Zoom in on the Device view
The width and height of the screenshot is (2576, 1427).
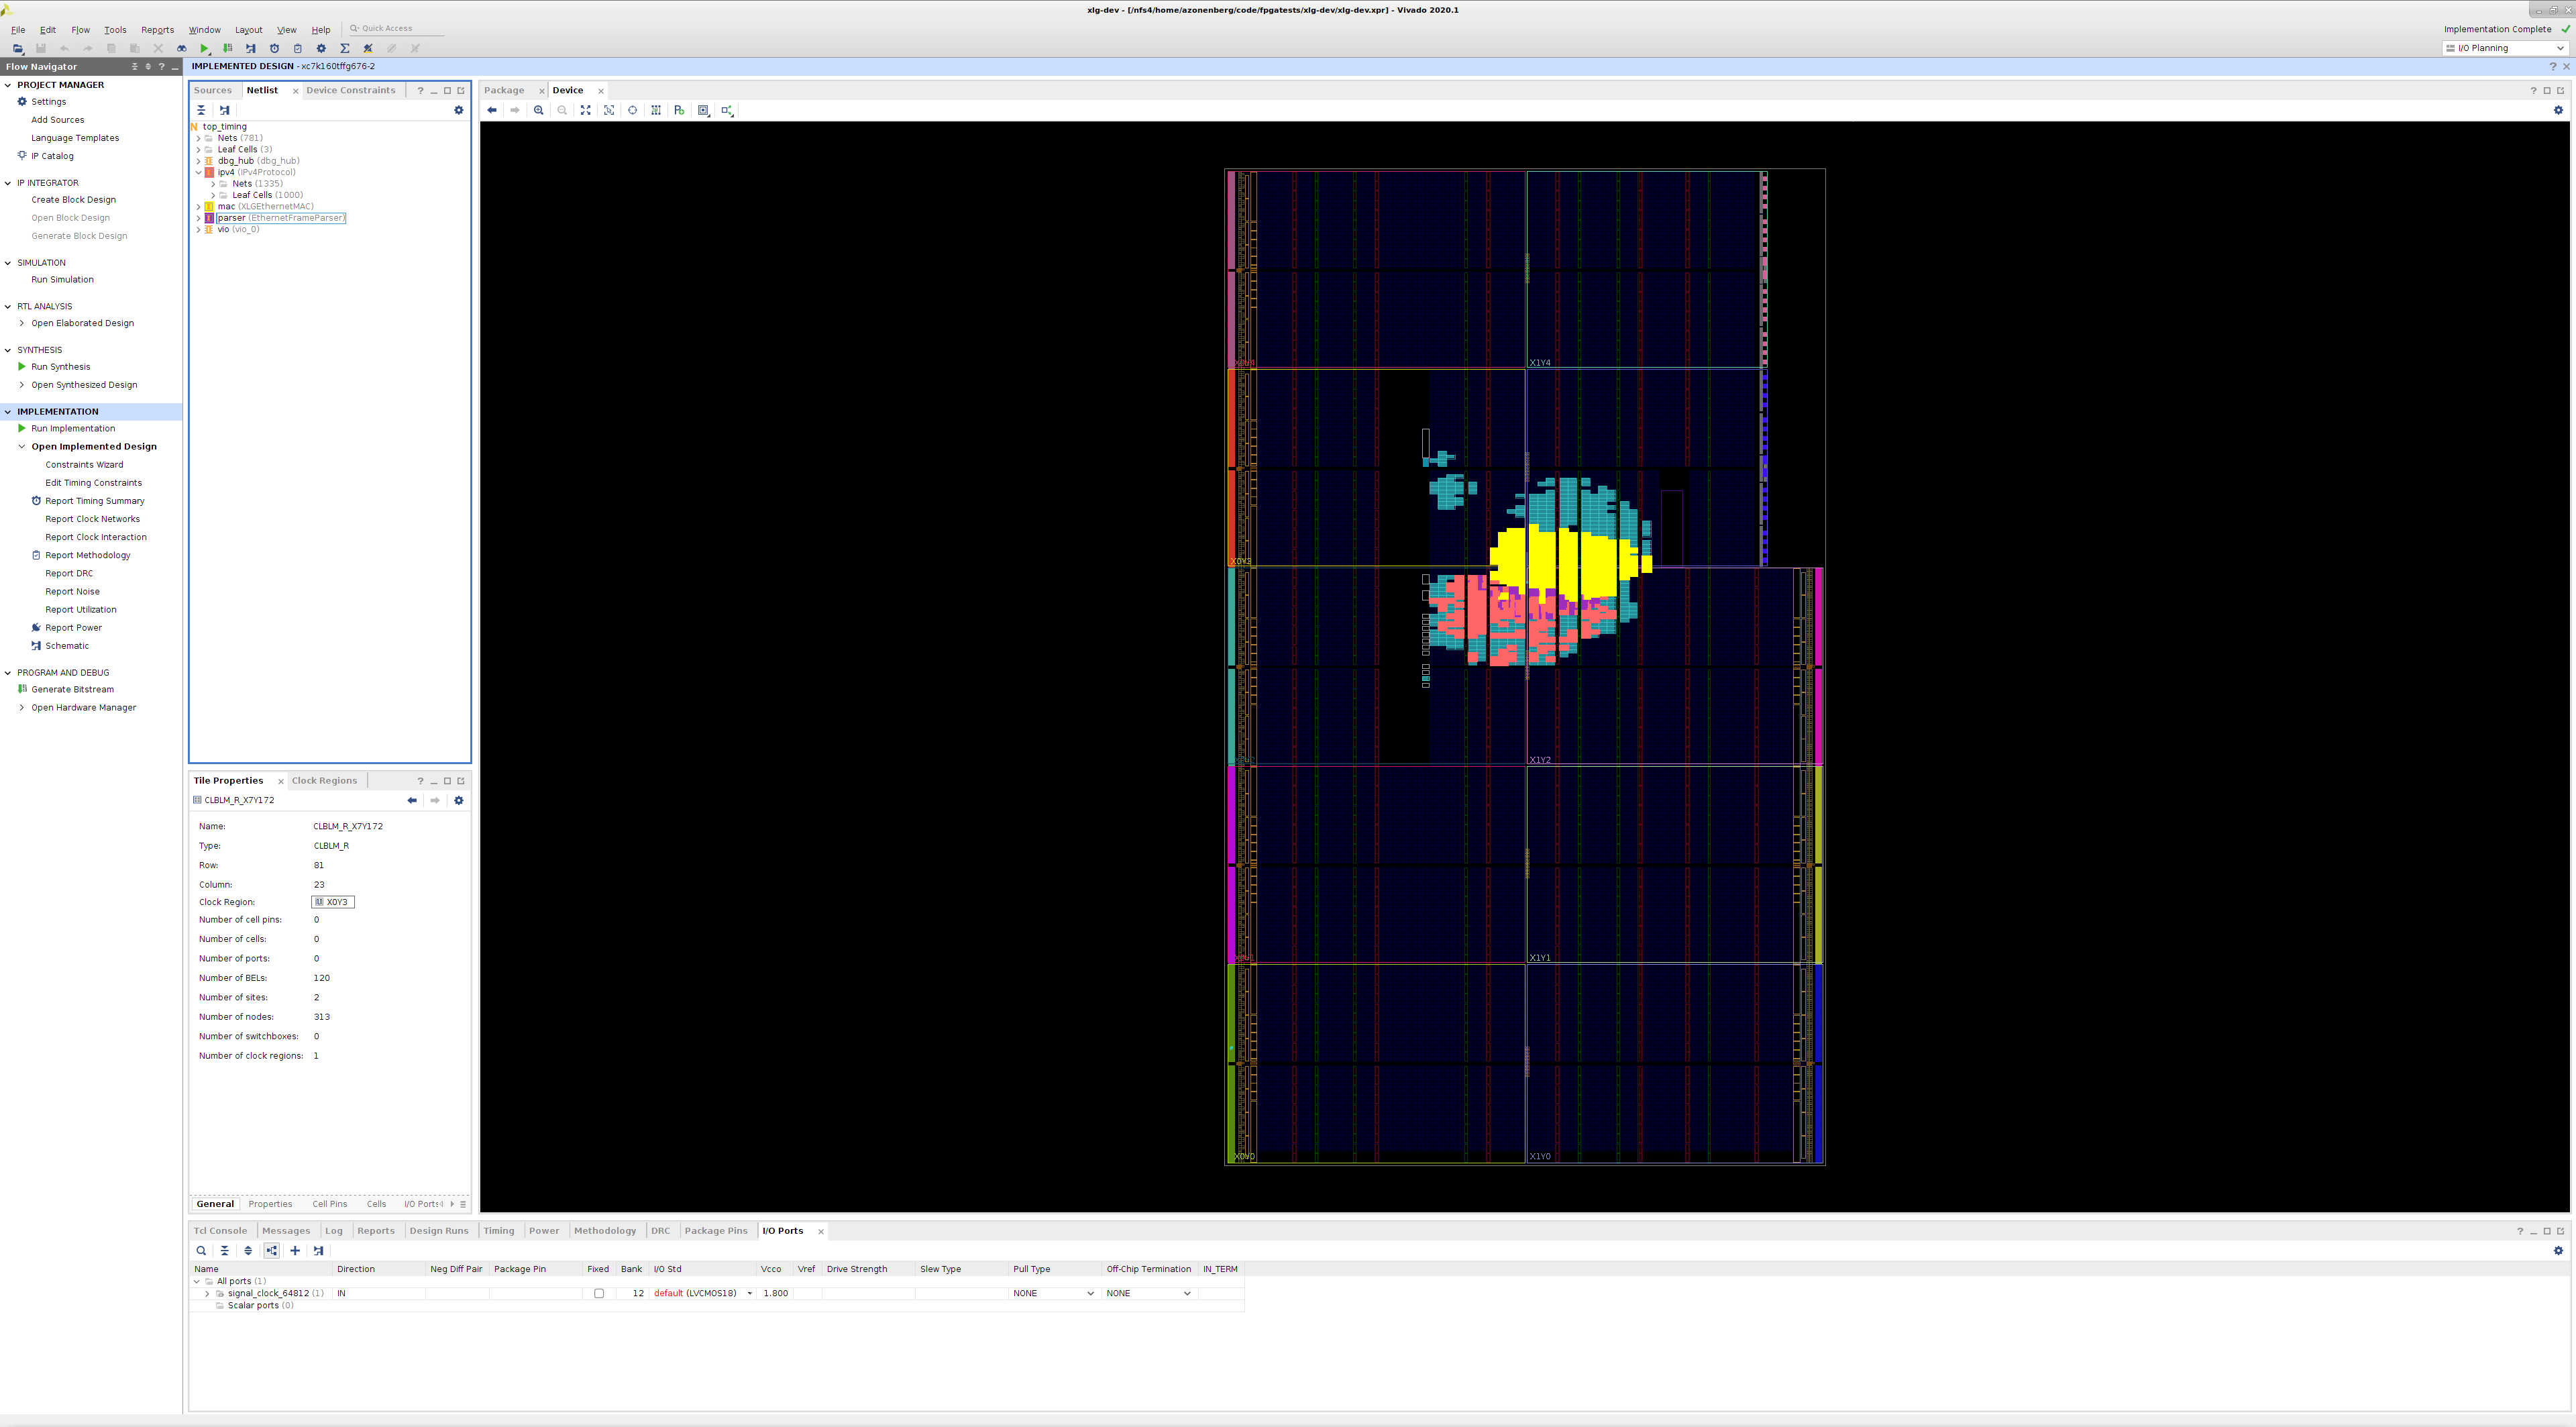tap(539, 110)
